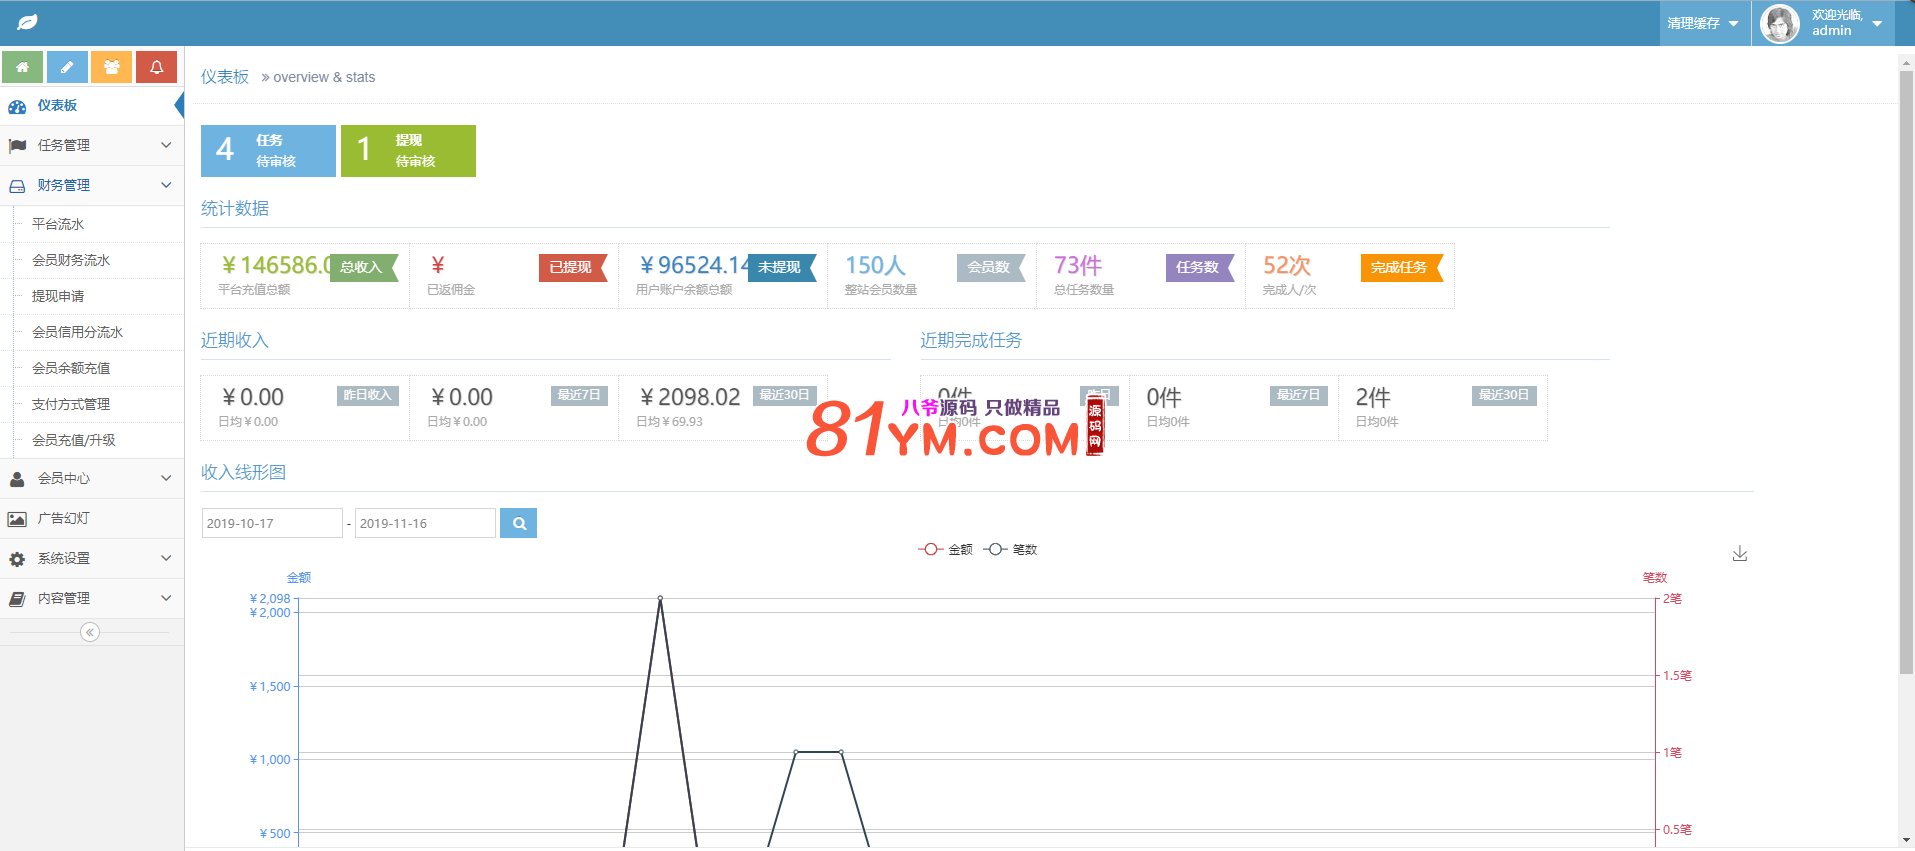The height and width of the screenshot is (851, 1915).
Task: Click the 会员数 ribbon label
Action: tap(991, 267)
